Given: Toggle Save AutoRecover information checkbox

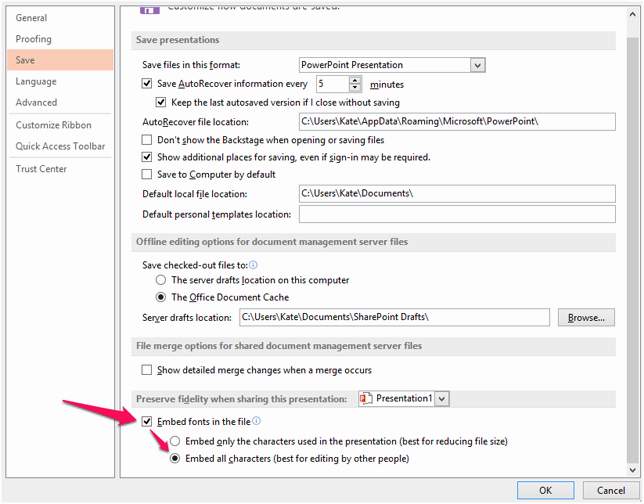Looking at the screenshot, I should (x=147, y=84).
